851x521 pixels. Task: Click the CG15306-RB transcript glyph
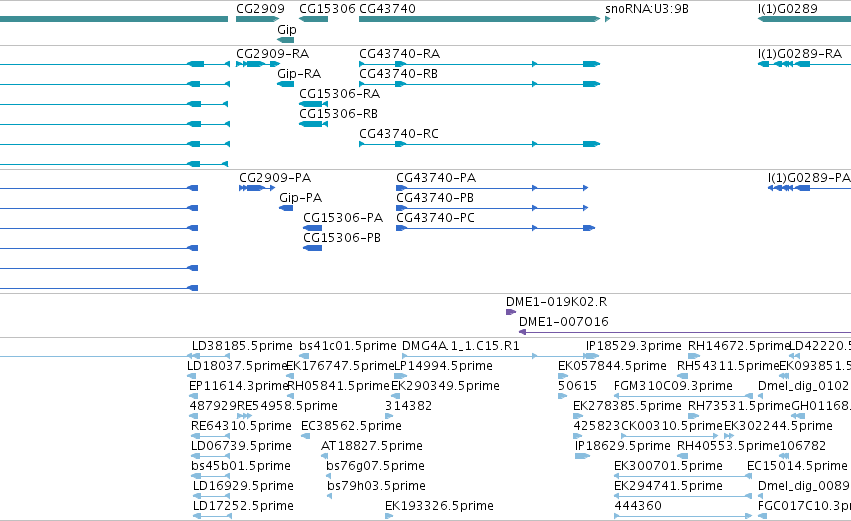coord(313,124)
